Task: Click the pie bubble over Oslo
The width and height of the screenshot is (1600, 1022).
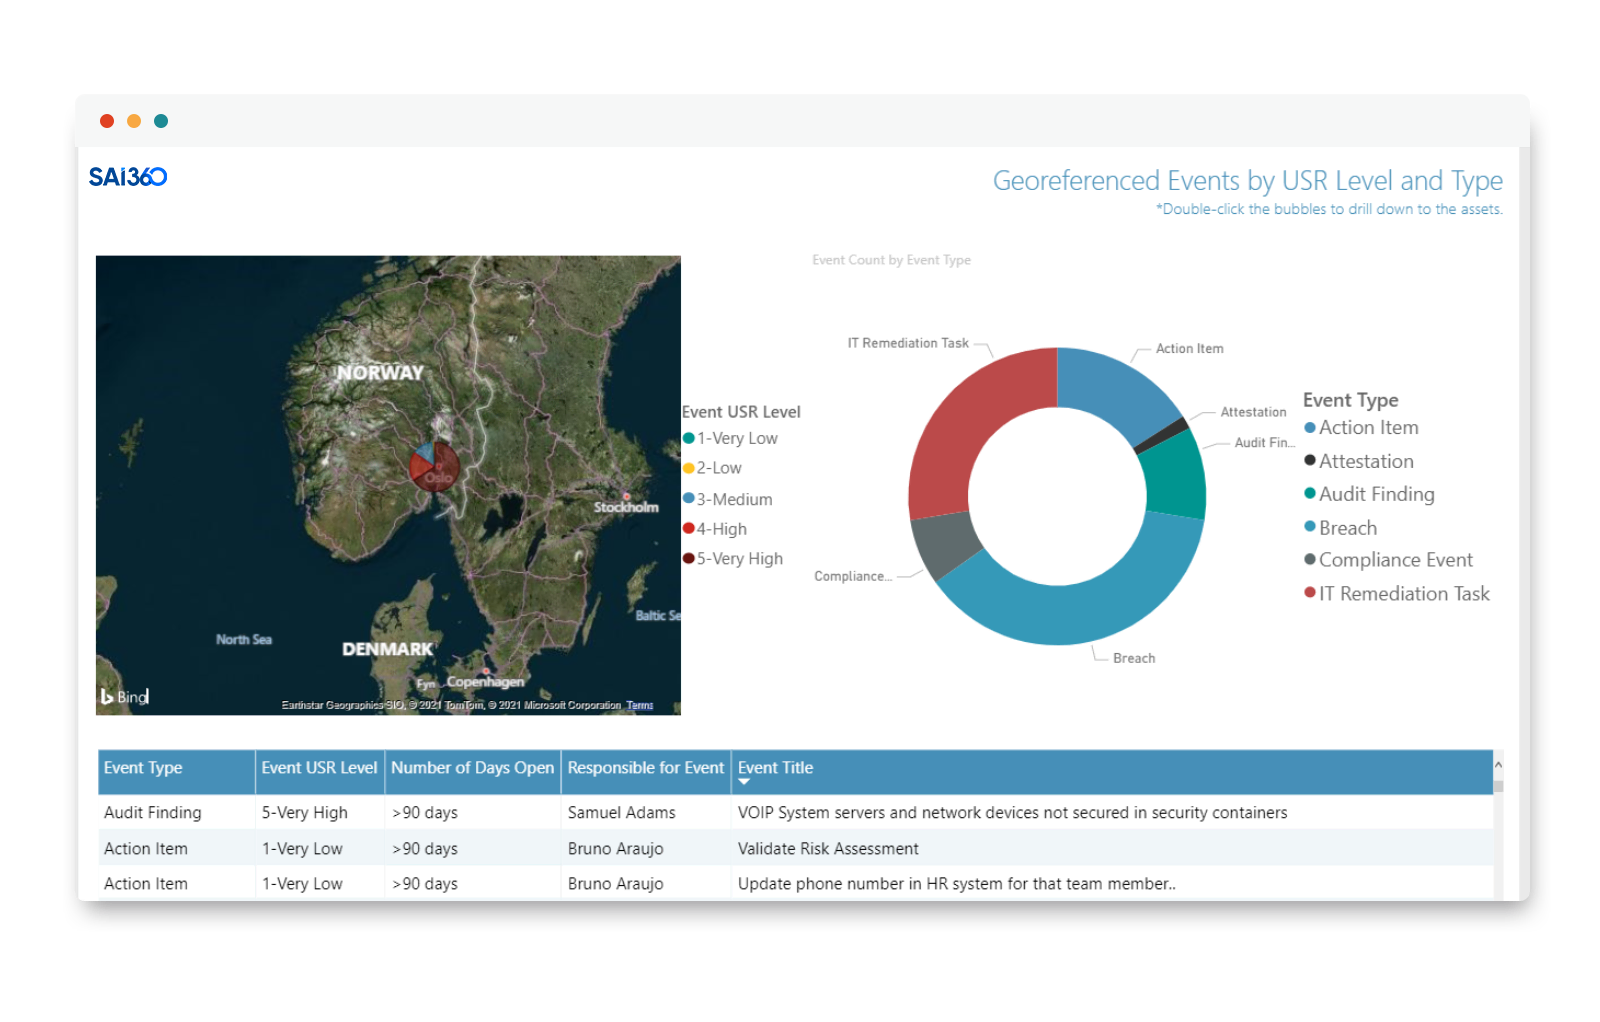Action: click(434, 466)
